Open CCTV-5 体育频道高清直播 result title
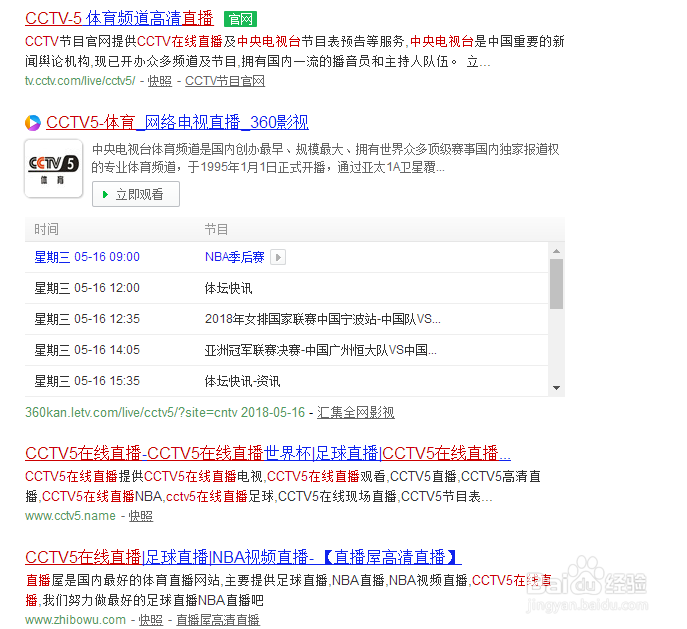687x629 pixels. (x=119, y=18)
